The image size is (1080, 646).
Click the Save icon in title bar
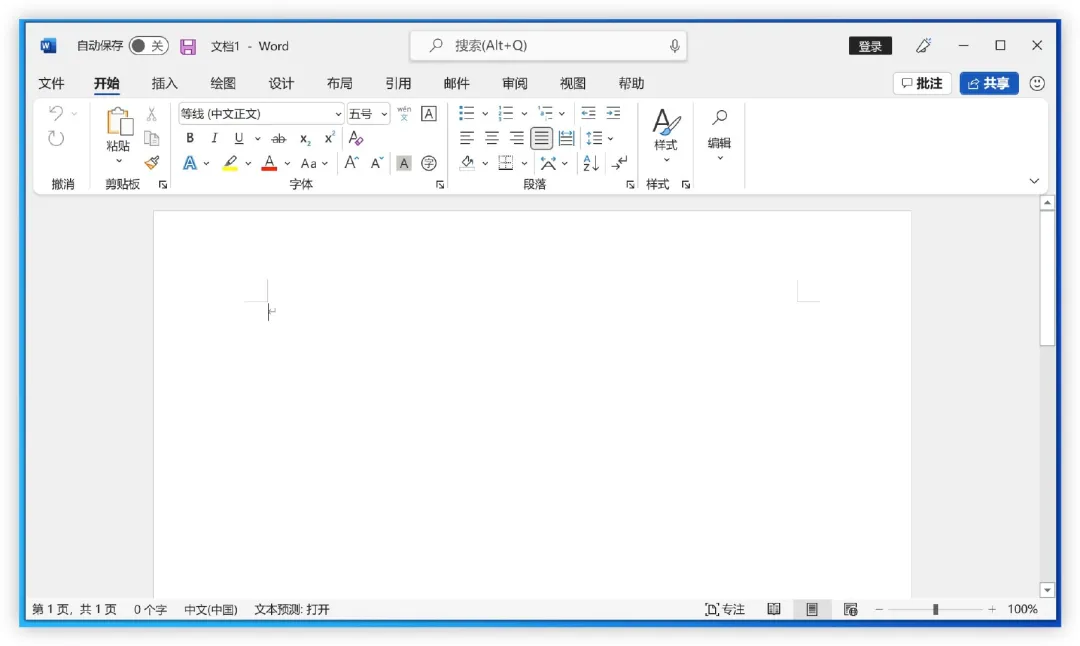[x=188, y=46]
